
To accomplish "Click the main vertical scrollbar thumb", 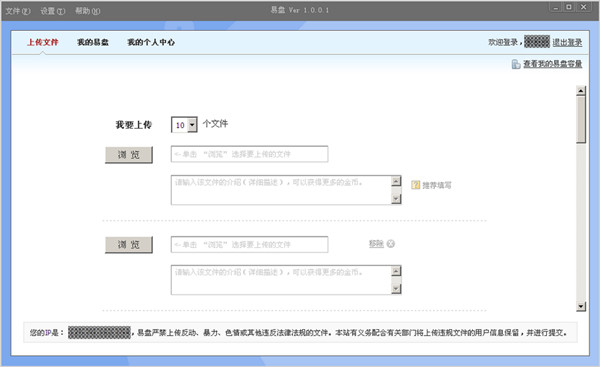I will coord(581,119).
